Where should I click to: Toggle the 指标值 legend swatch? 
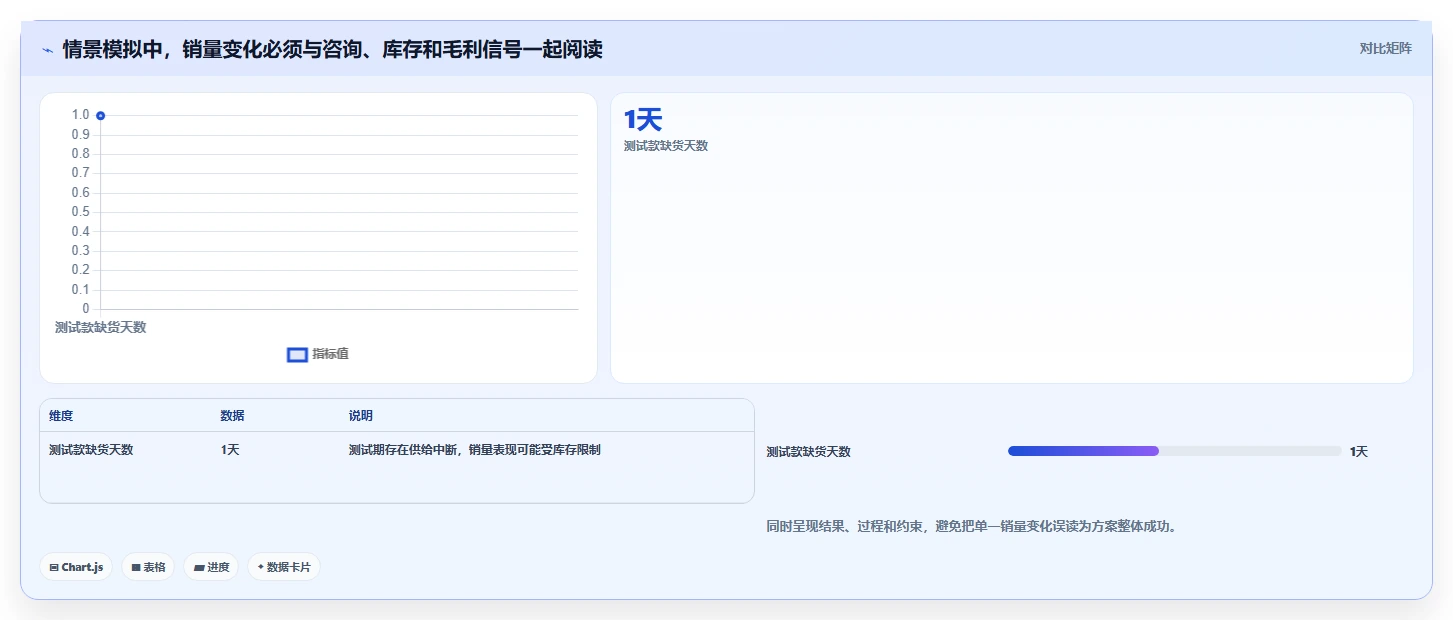pyautogui.click(x=297, y=354)
